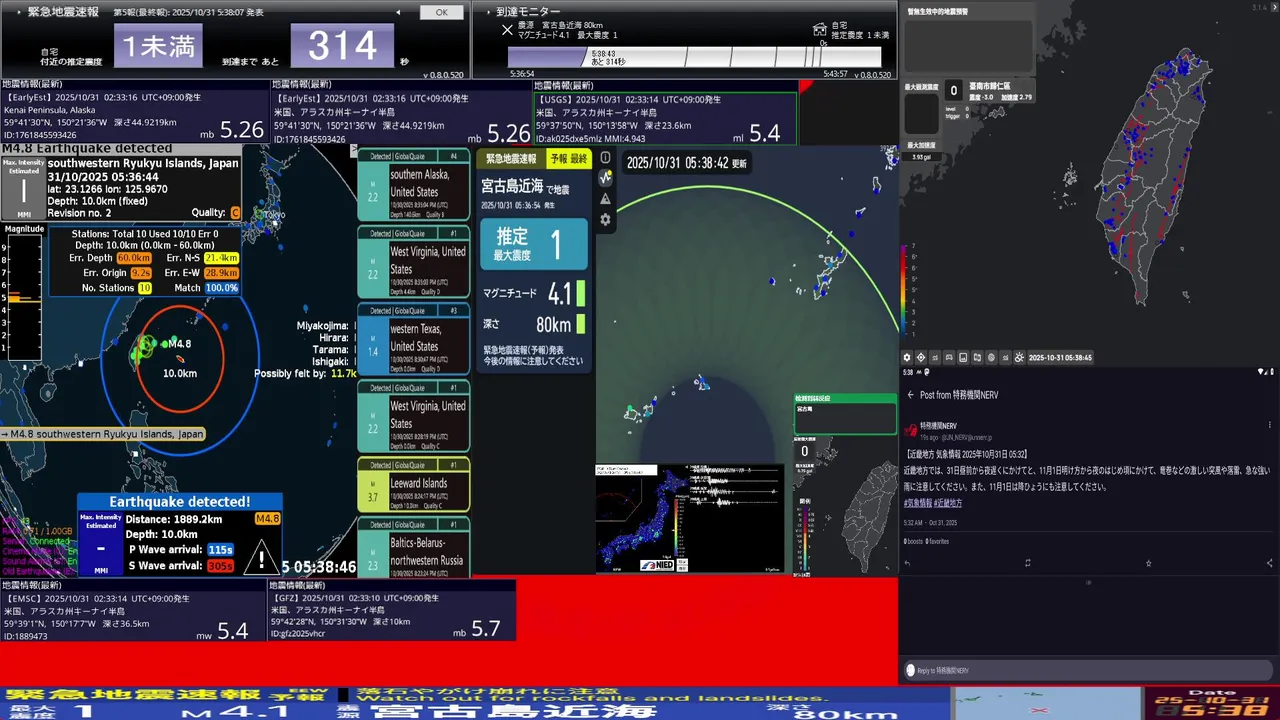Click the green swatch beside マグニチュード 4.1
Screen dimensions: 1280x720
point(581,294)
